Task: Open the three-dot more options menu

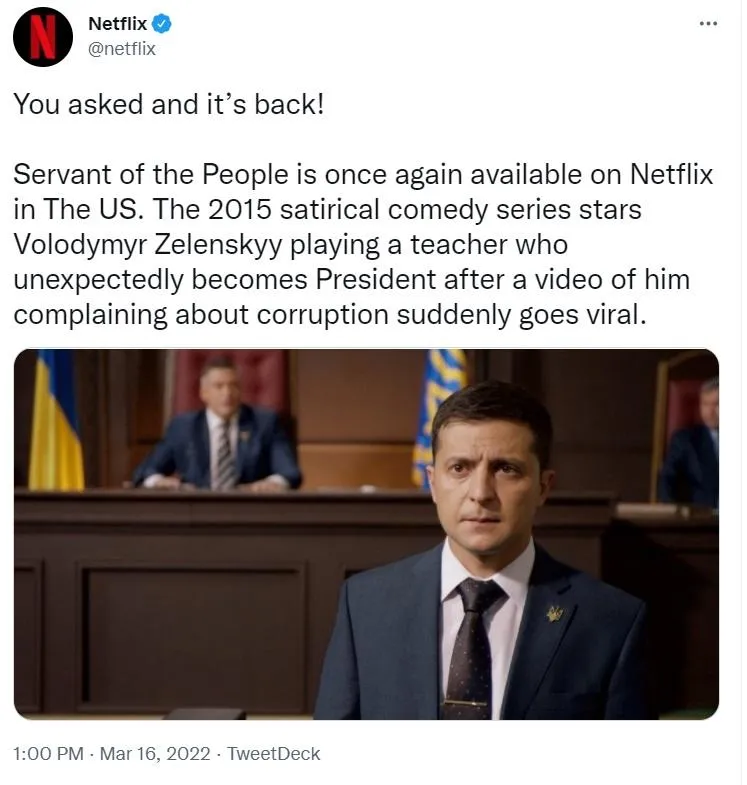Action: coord(708,24)
